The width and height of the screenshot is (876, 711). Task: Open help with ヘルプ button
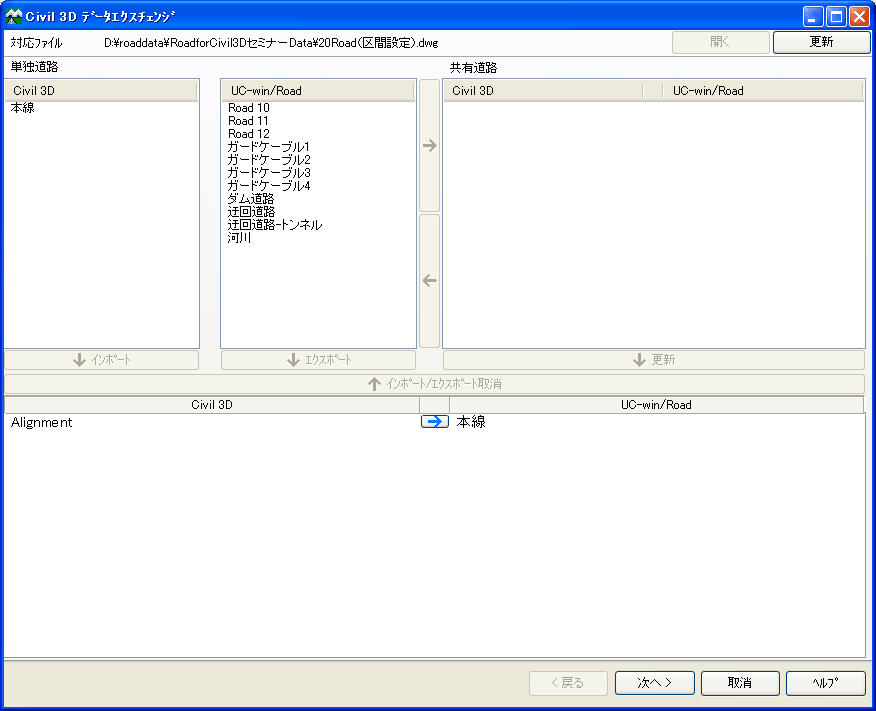click(x=826, y=683)
